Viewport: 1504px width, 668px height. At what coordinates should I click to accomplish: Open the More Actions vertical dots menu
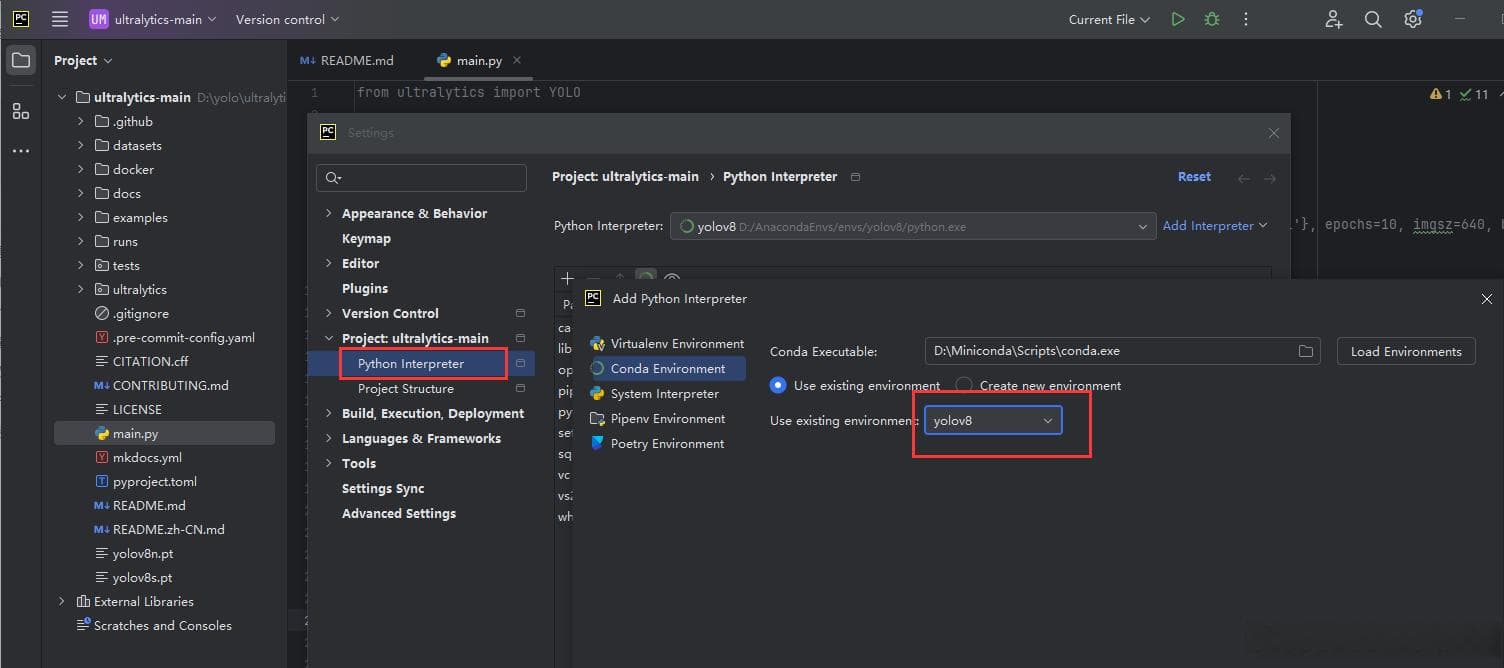[x=1246, y=19]
